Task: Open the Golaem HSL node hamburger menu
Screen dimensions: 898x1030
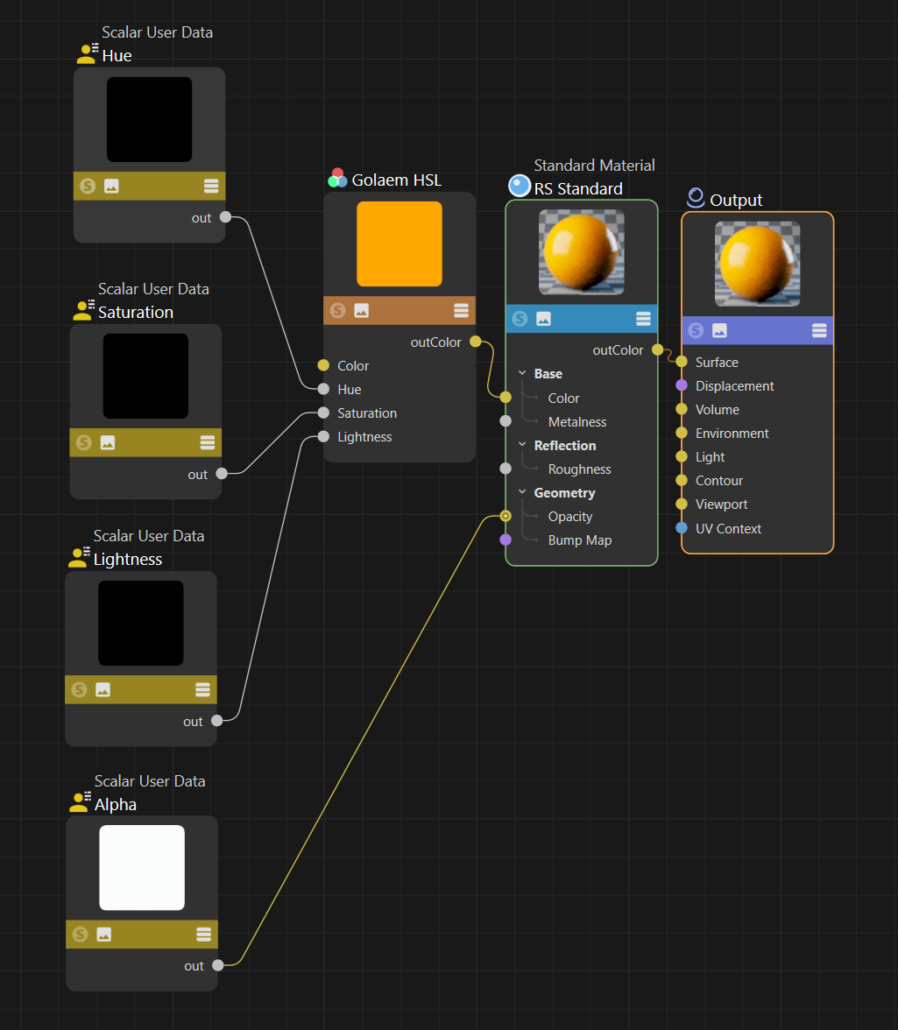Action: [x=461, y=311]
